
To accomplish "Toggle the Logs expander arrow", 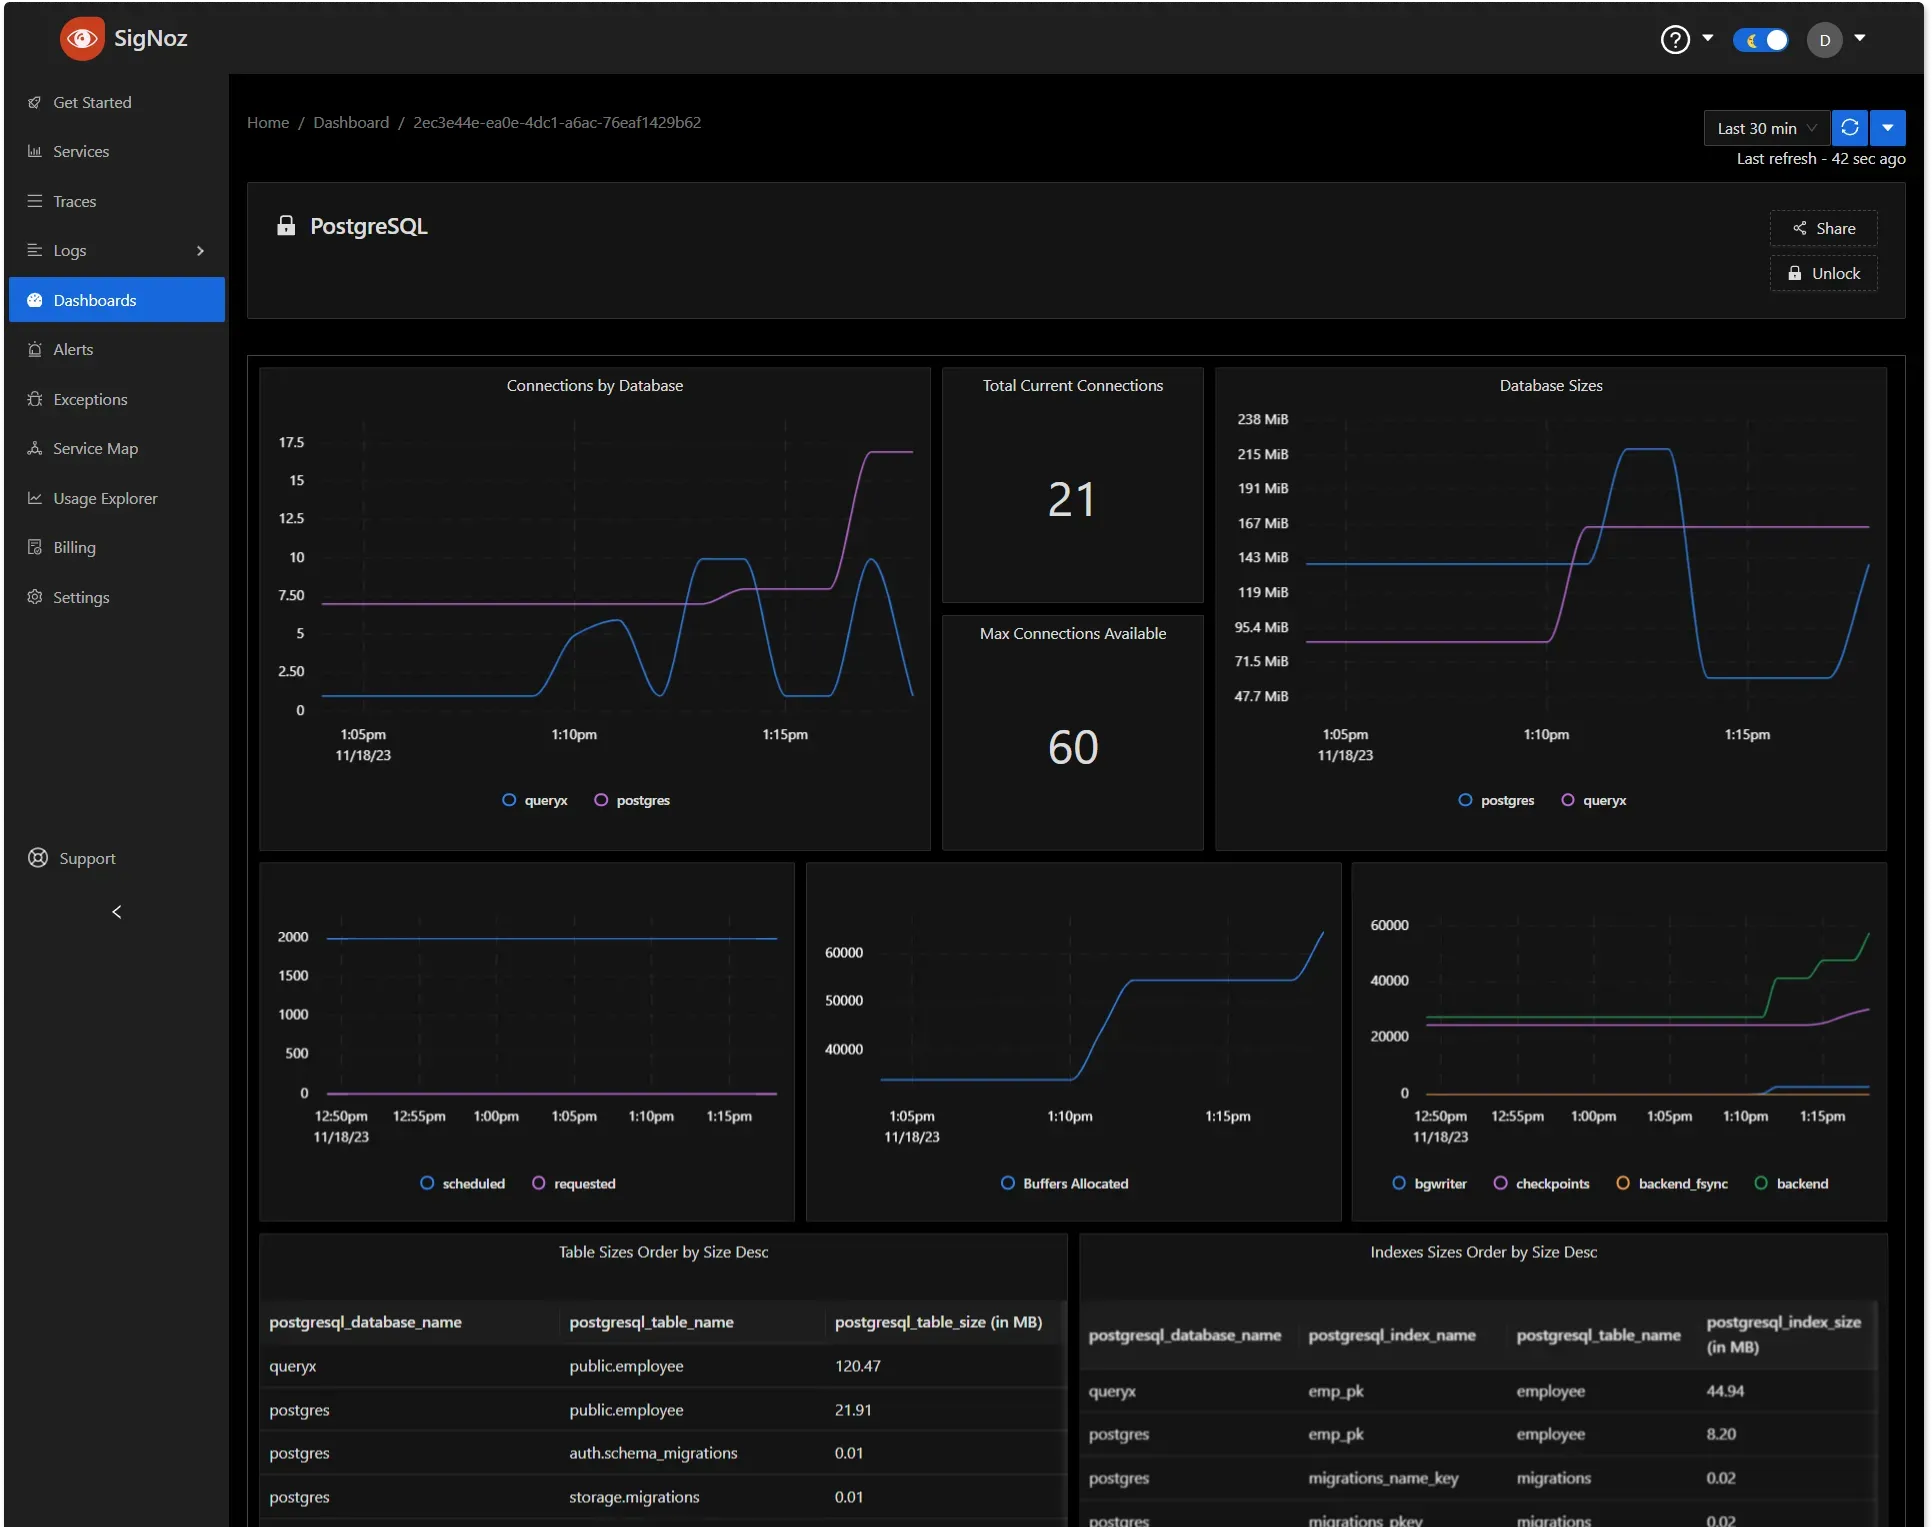I will pyautogui.click(x=199, y=249).
